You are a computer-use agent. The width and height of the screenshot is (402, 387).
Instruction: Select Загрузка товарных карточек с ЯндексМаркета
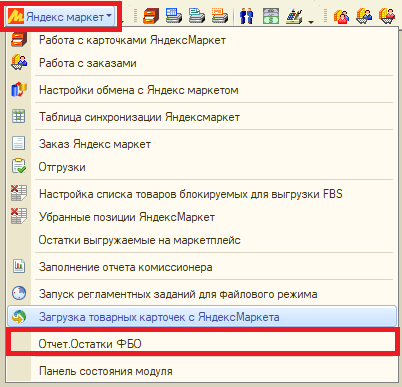[202, 317]
